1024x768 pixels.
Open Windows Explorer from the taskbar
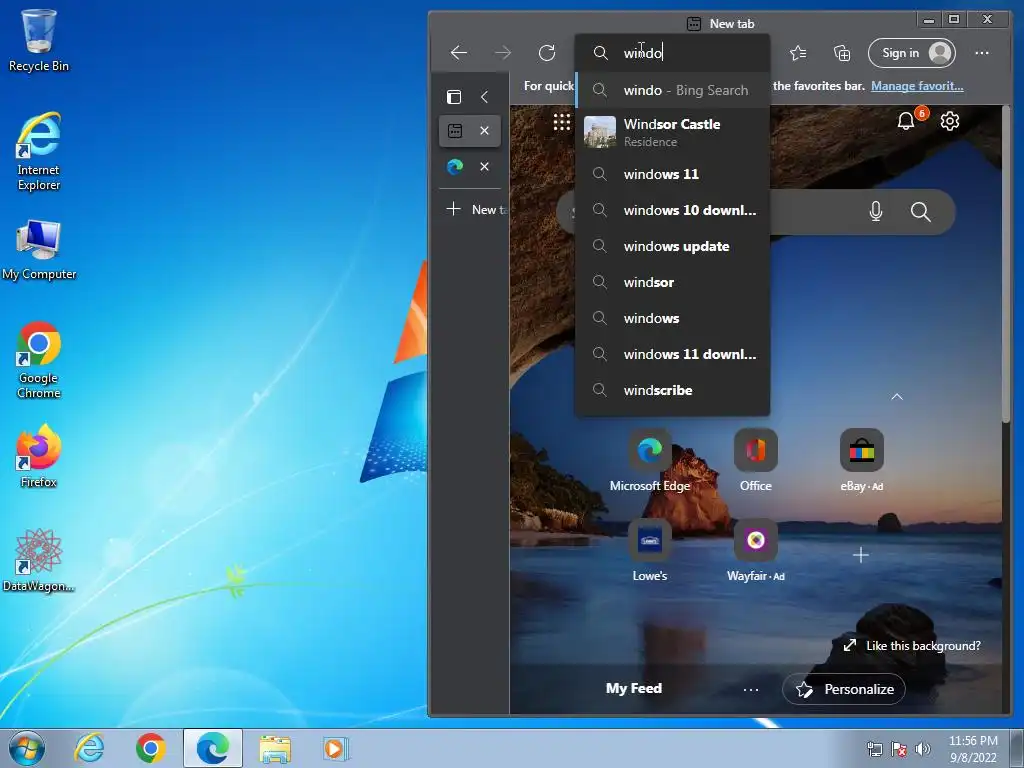point(275,748)
